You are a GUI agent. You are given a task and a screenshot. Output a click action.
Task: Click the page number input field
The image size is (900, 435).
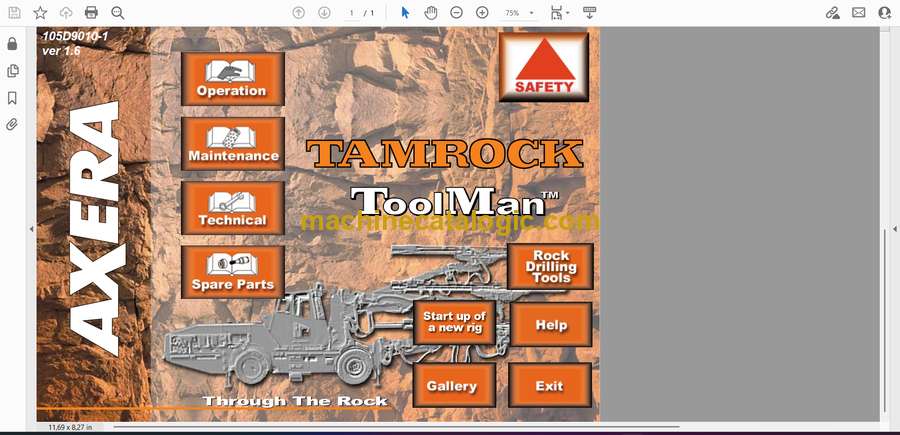tap(352, 13)
